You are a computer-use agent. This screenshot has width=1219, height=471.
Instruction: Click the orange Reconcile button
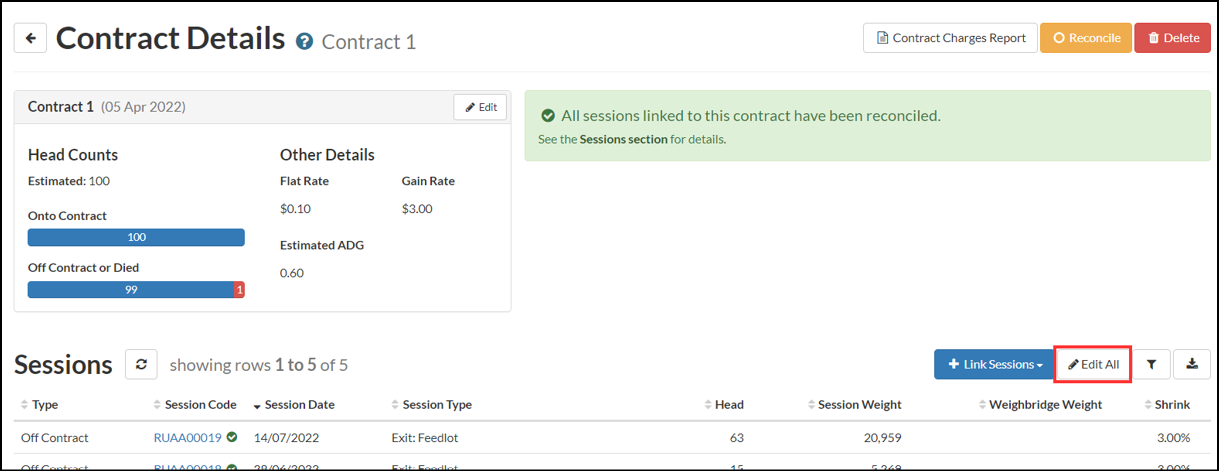(x=1086, y=38)
